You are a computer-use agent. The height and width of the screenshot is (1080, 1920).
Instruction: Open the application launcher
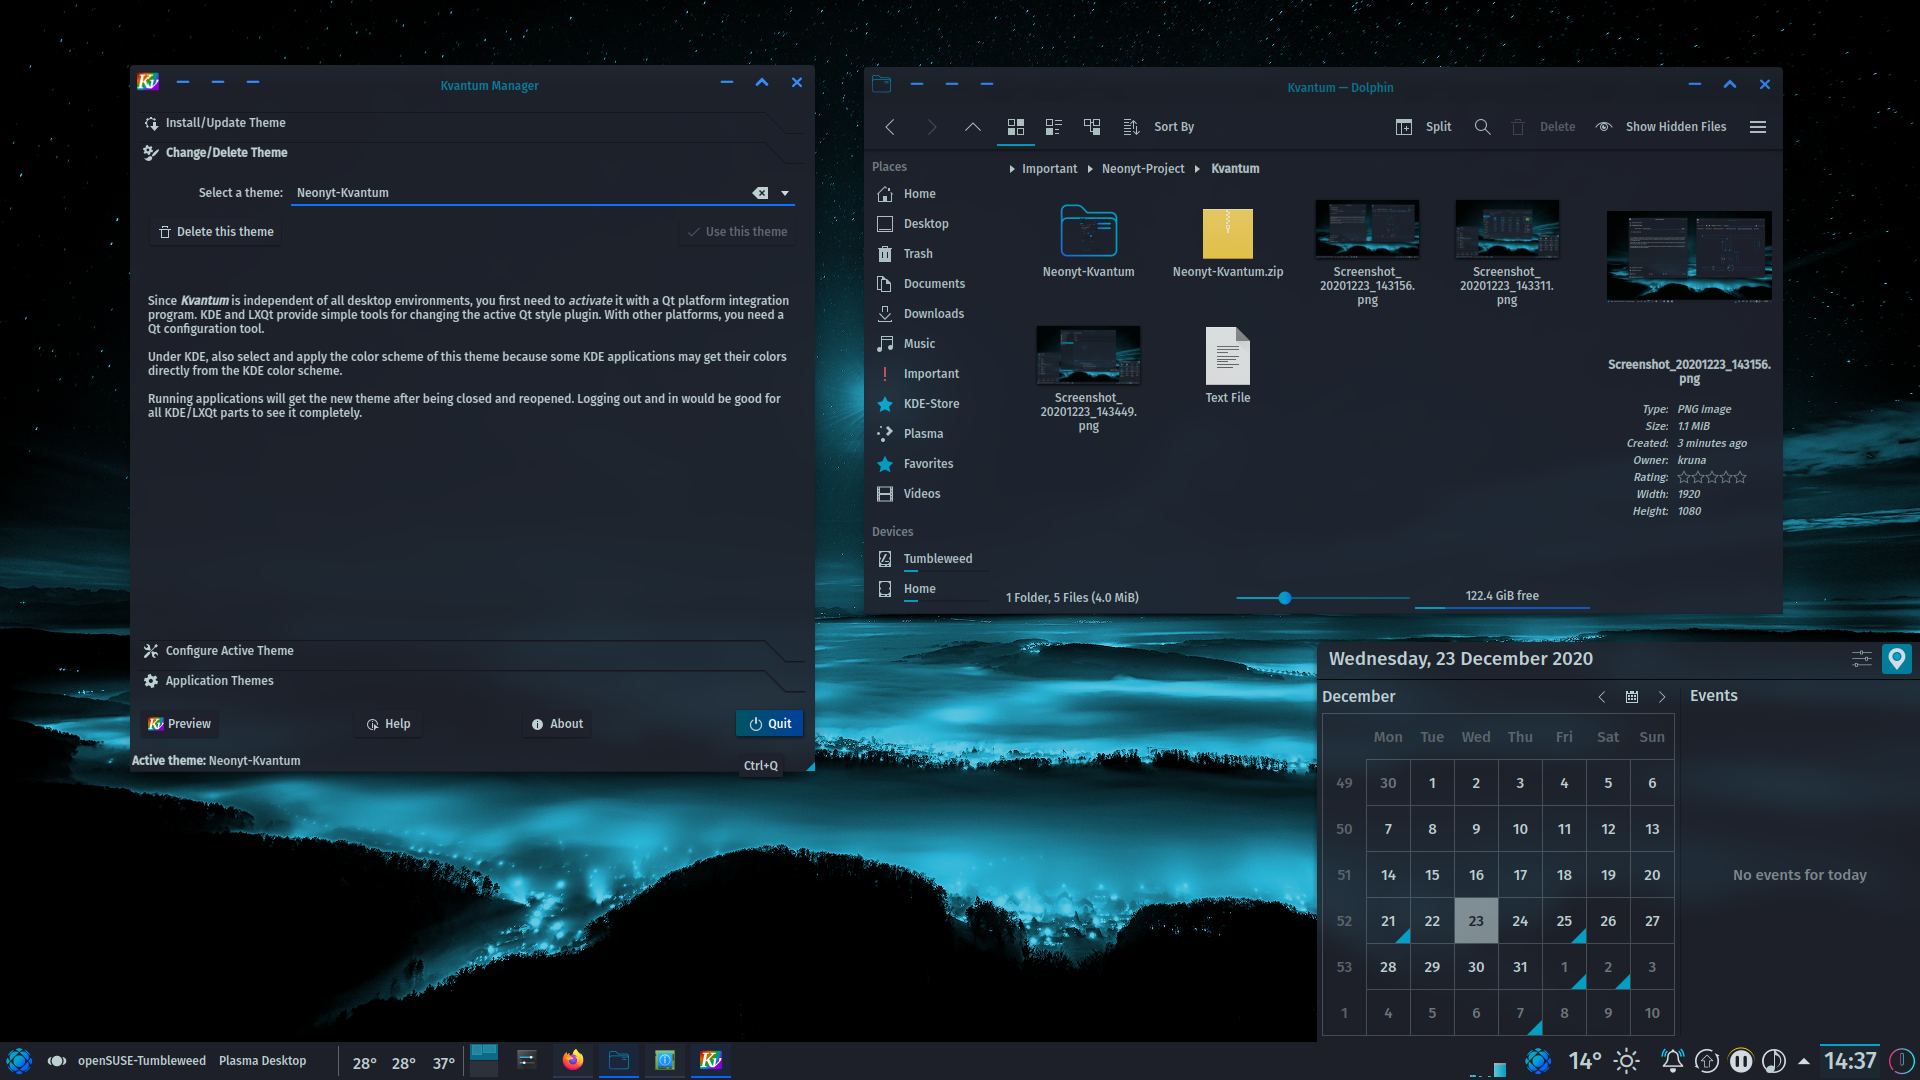(x=19, y=1061)
